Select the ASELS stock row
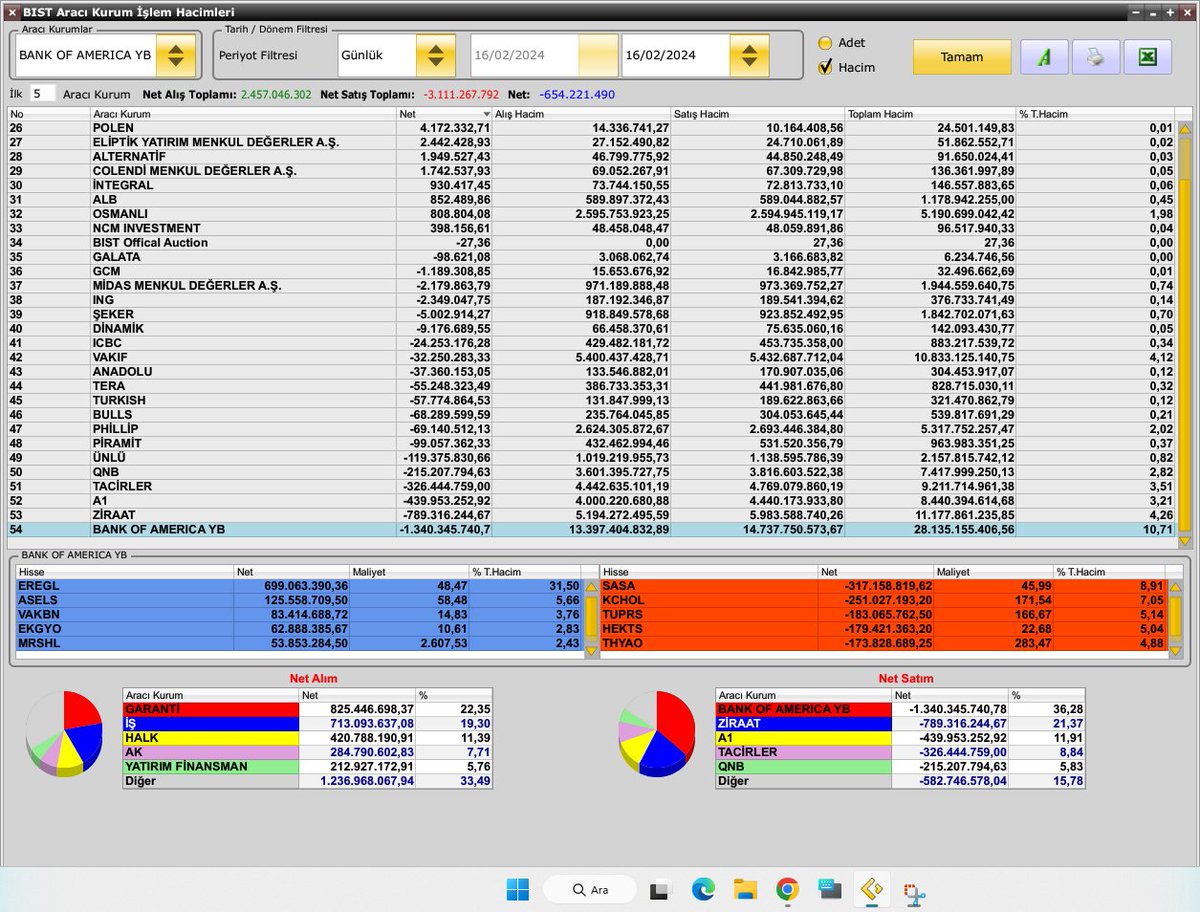The image size is (1200, 912). click(x=299, y=600)
